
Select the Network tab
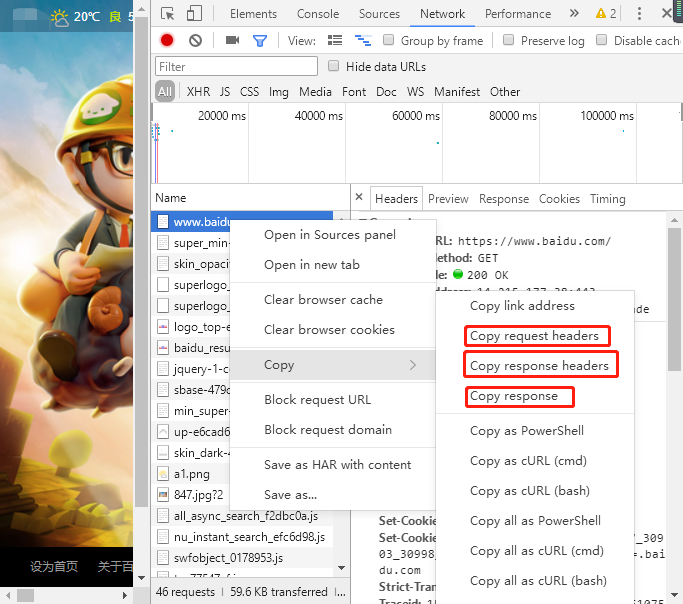[442, 14]
